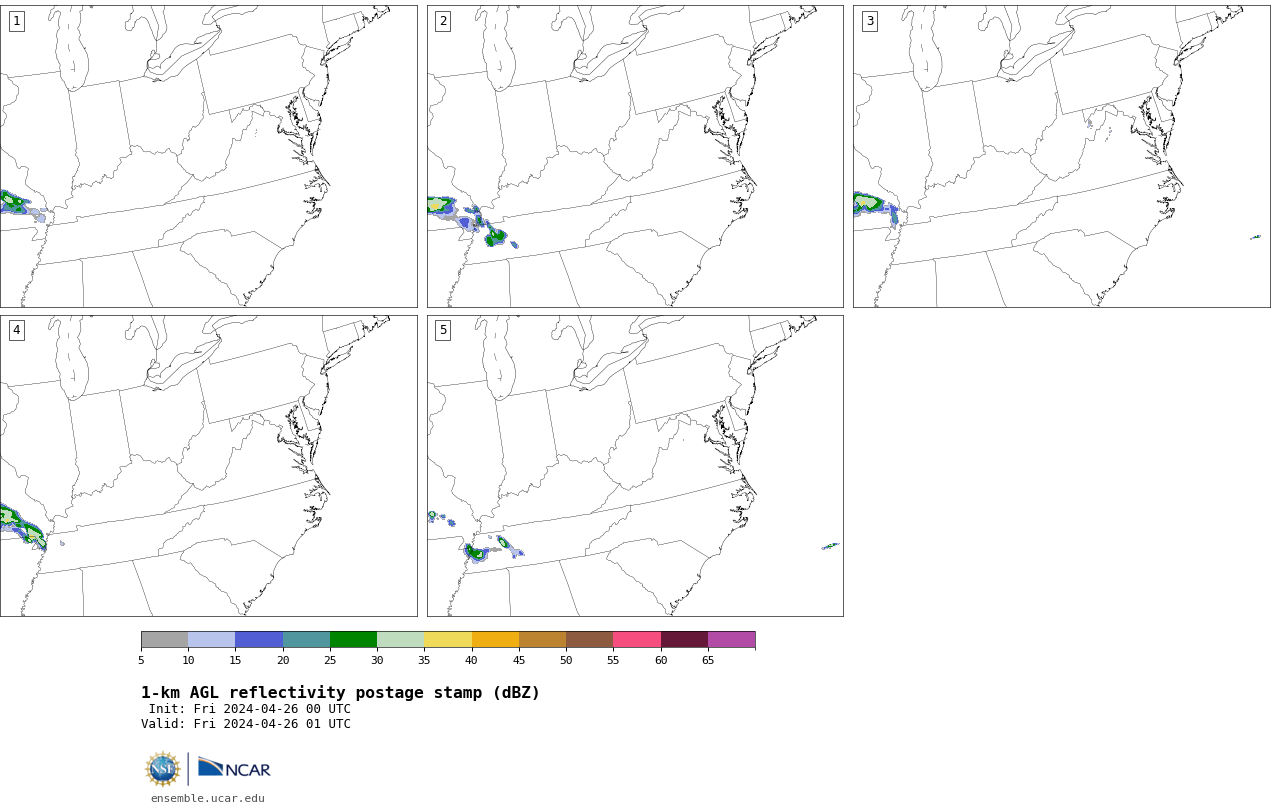Click the brown 50-55 dBZ swatch
Screen dimensions: 1280x809
[x=590, y=640]
